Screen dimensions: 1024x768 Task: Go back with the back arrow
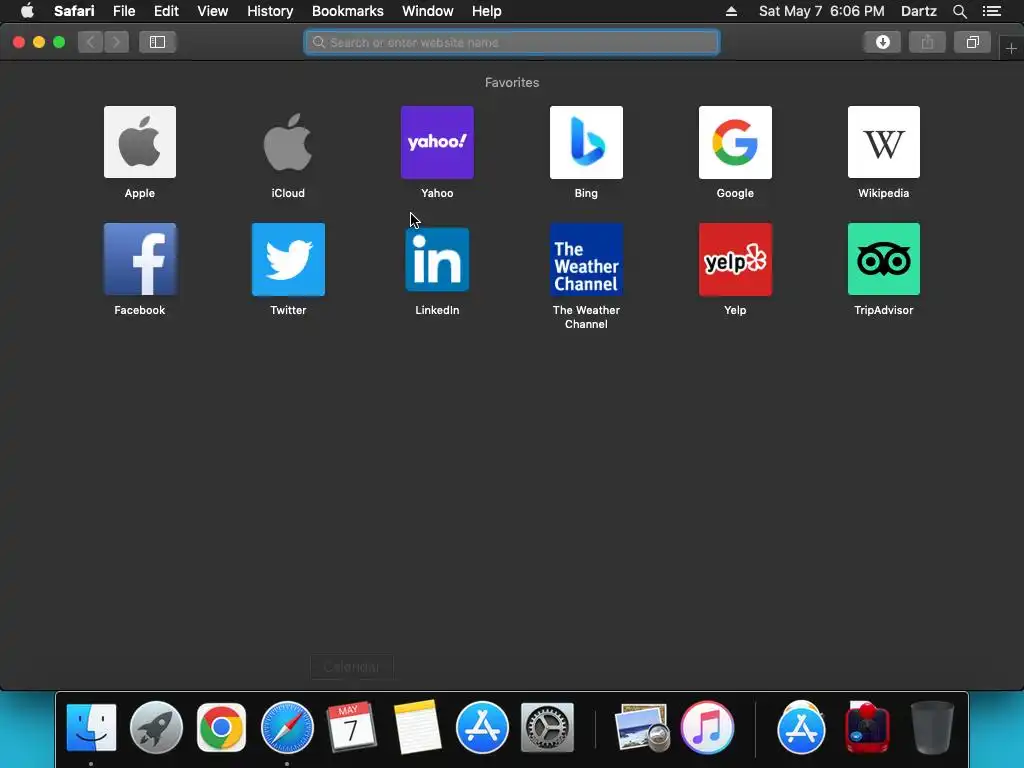(x=91, y=42)
